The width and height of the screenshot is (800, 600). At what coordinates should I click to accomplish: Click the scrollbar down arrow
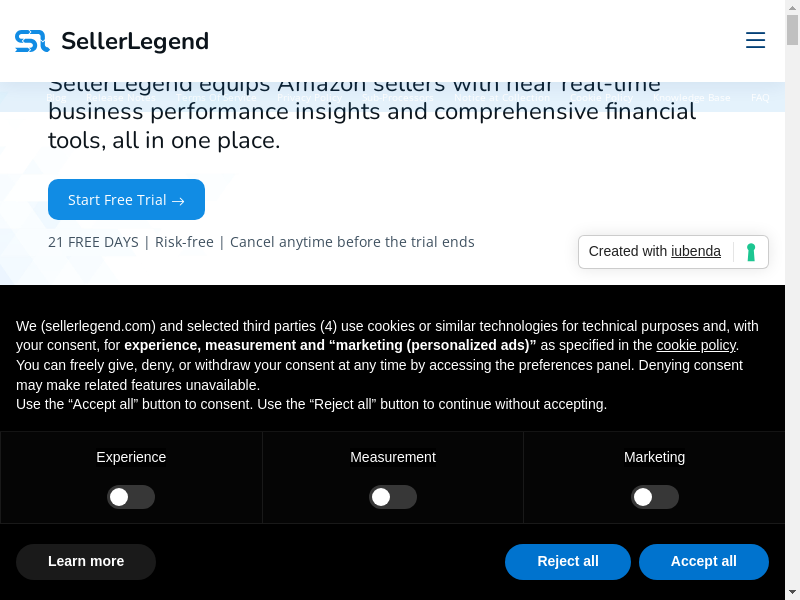click(793, 593)
